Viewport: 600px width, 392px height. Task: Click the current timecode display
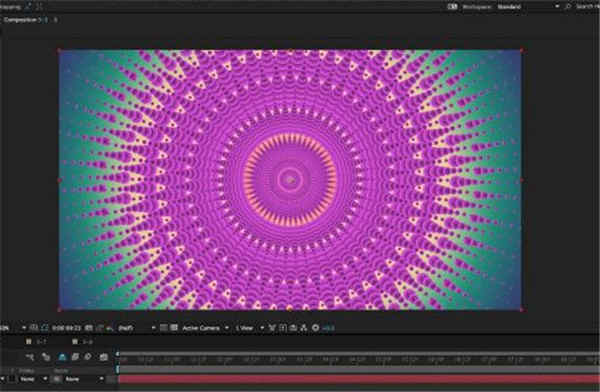click(66, 328)
